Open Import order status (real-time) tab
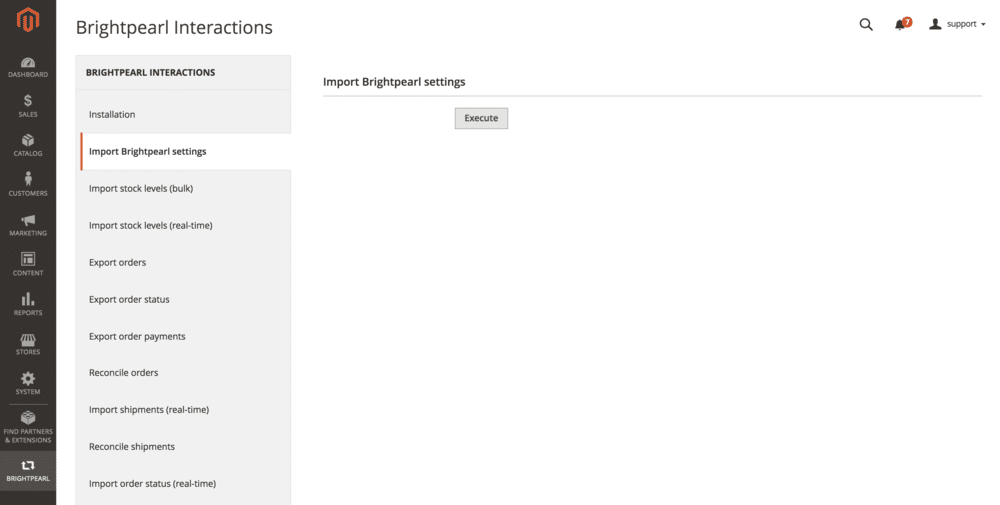The width and height of the screenshot is (1000, 505). [x=152, y=484]
